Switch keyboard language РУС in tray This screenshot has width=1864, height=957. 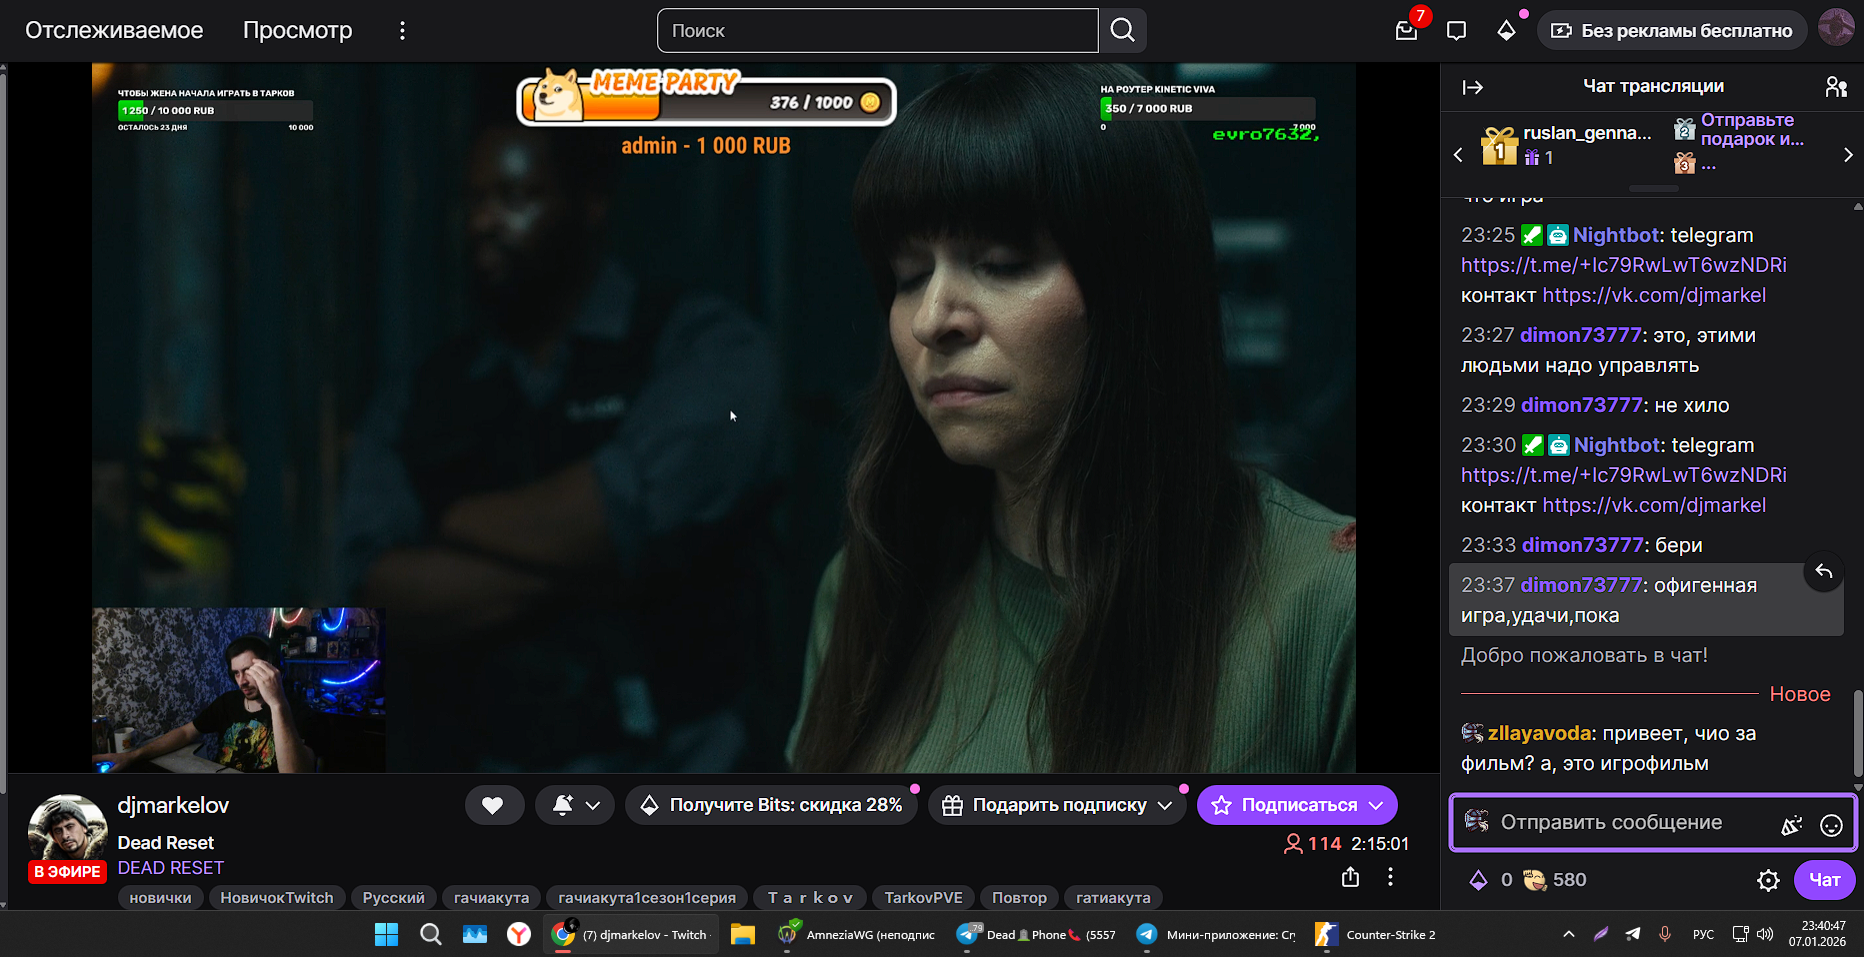[1703, 934]
